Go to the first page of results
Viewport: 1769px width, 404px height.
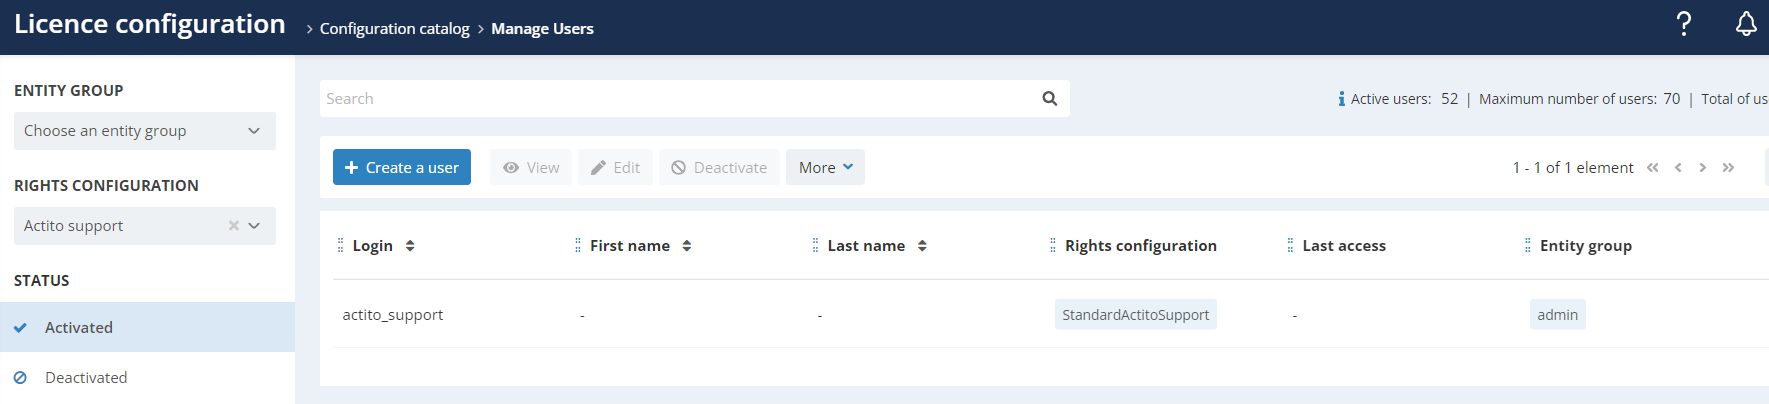pyautogui.click(x=1653, y=167)
